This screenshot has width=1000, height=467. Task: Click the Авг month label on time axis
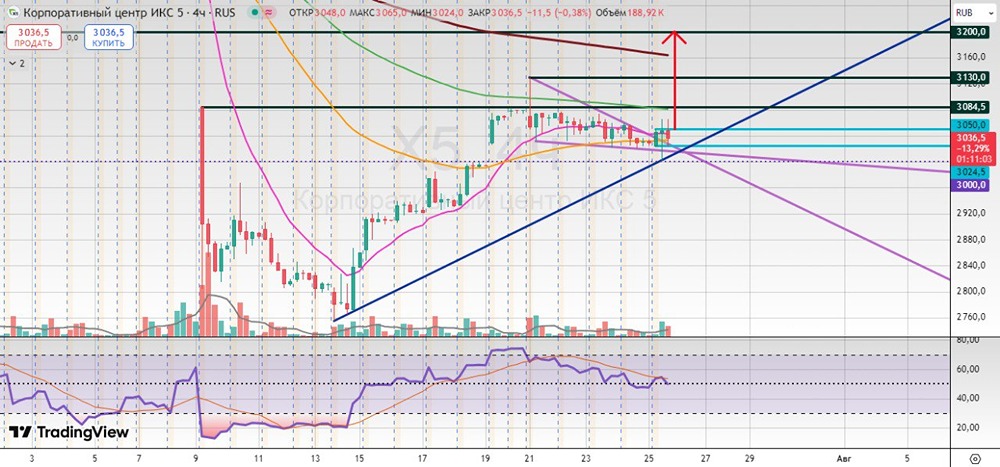pos(846,458)
